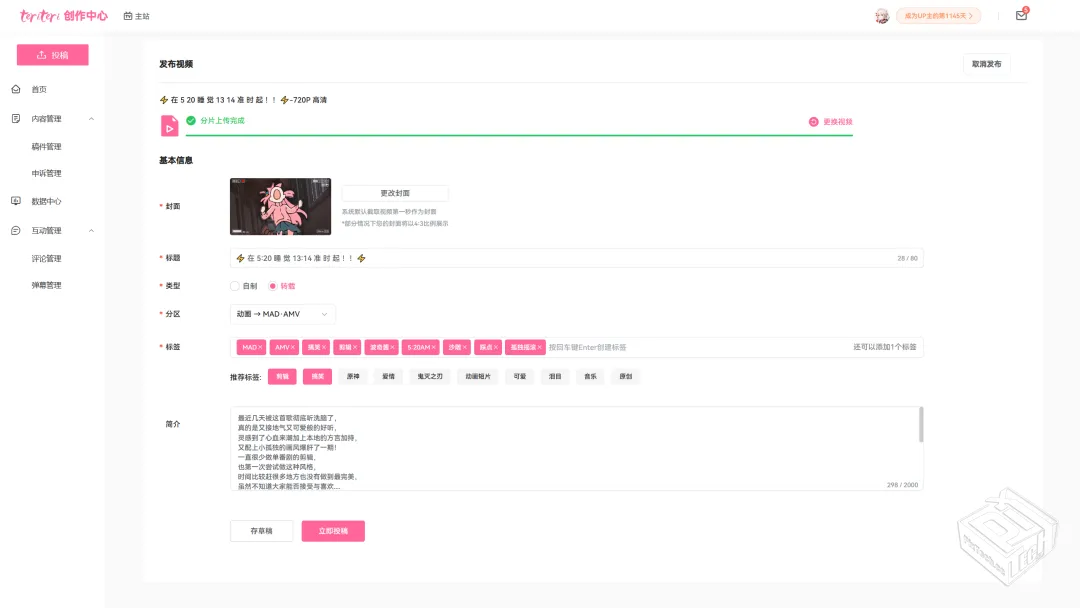
Task: Click the 数据中心 monitor icon
Action: point(16,201)
